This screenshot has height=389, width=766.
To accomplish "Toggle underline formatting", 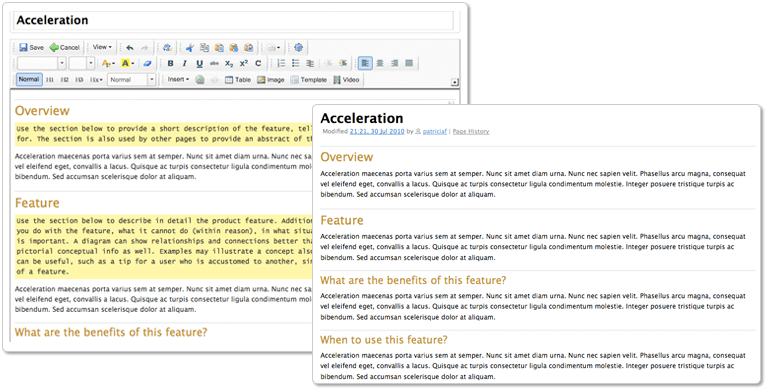I will [199, 63].
